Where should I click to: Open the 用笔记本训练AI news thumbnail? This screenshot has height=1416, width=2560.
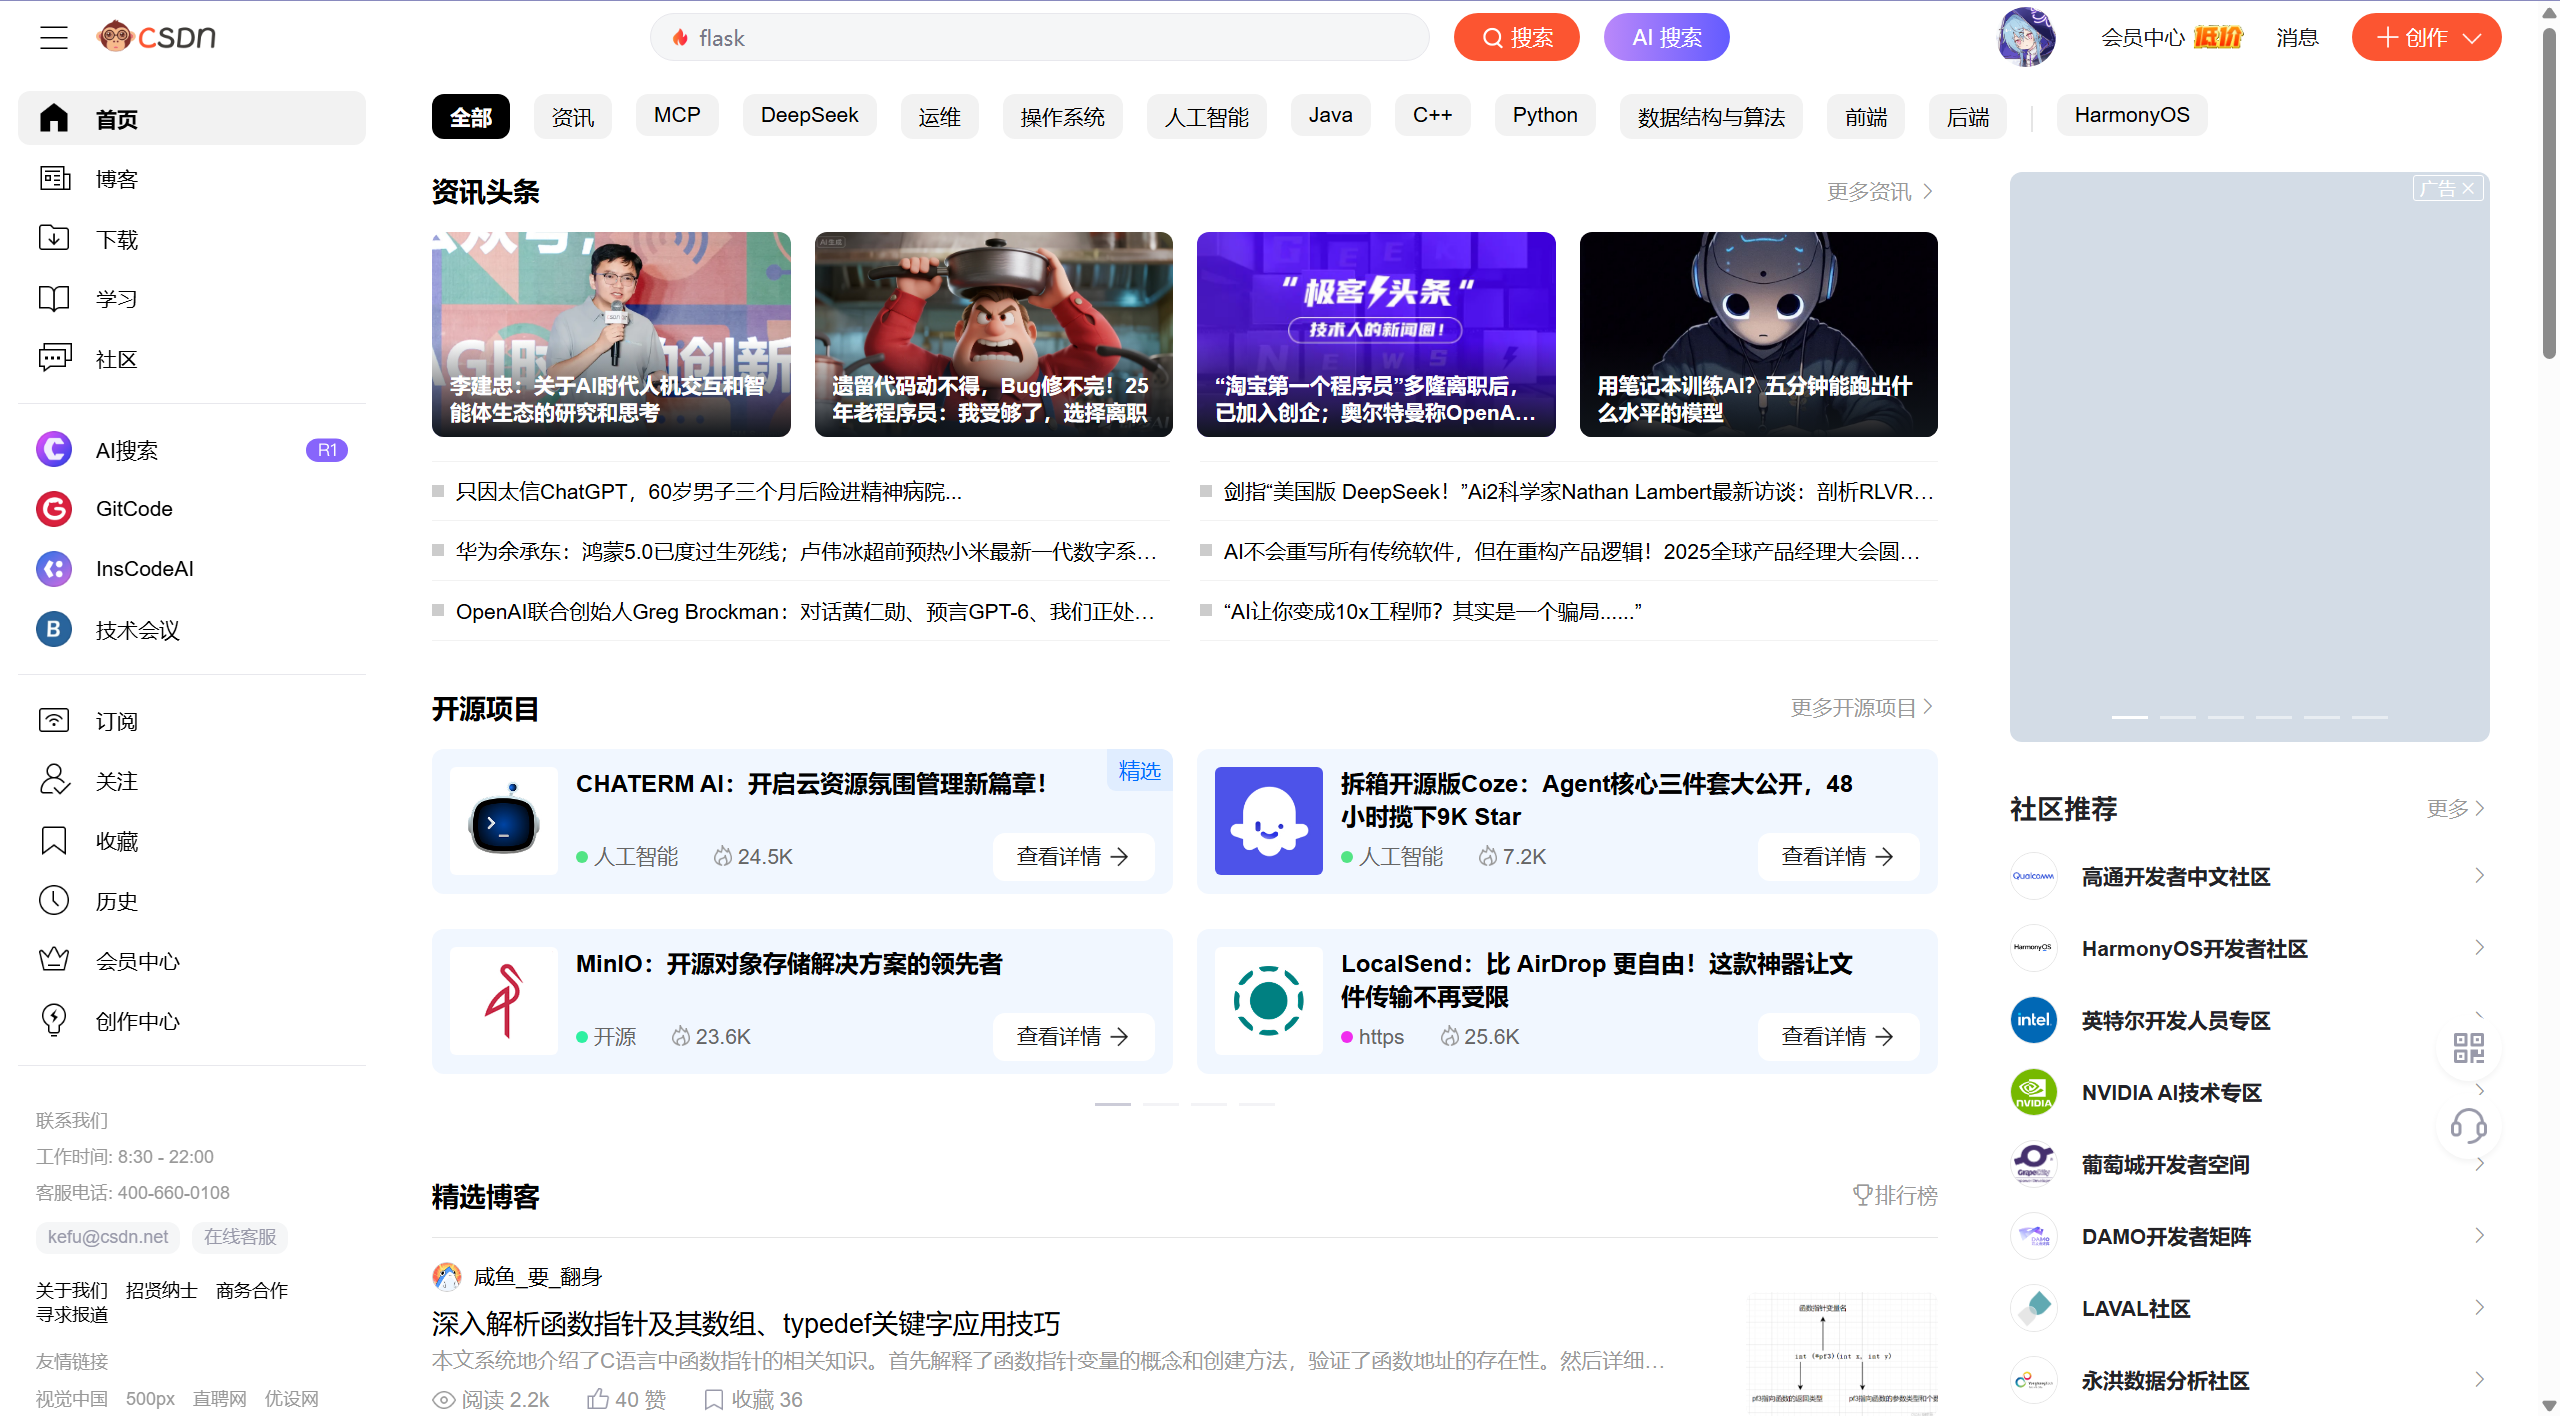pyautogui.click(x=1759, y=334)
